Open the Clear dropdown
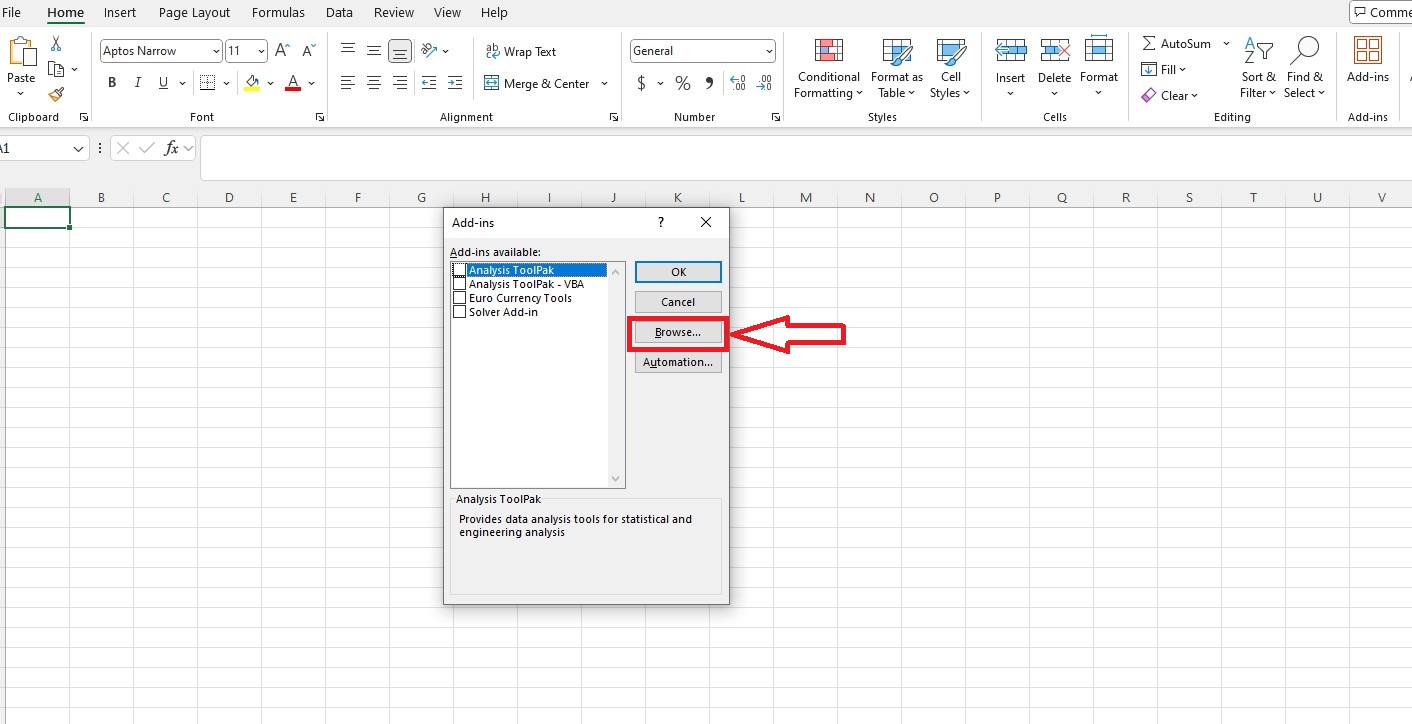The height and width of the screenshot is (724, 1412). pos(1169,96)
